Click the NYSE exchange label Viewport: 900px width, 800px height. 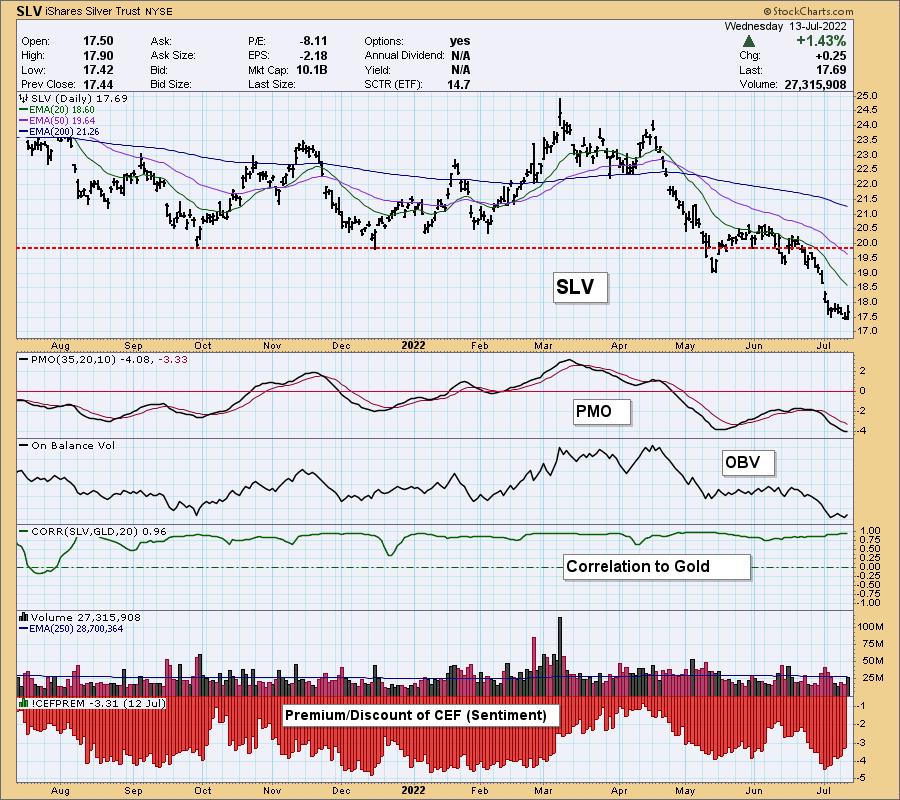[158, 11]
